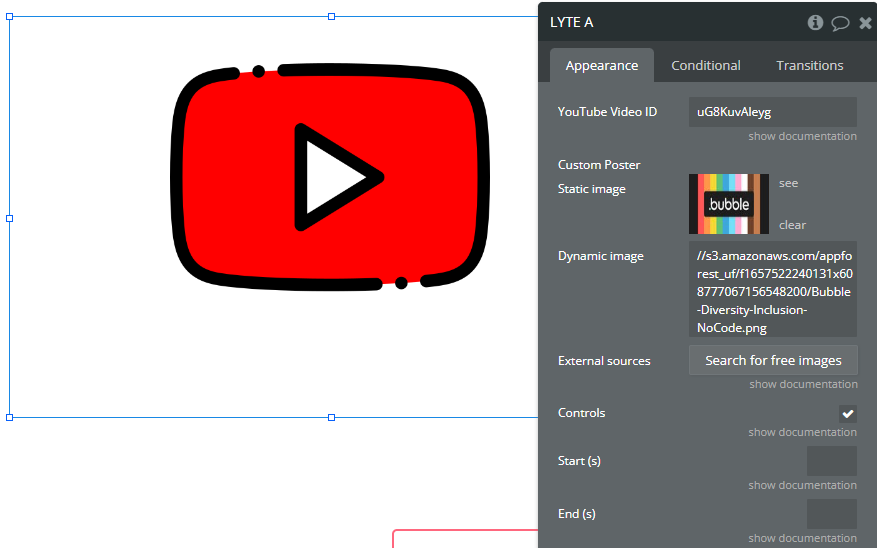
Task: Open the info icon in LYTE A header
Action: point(815,22)
